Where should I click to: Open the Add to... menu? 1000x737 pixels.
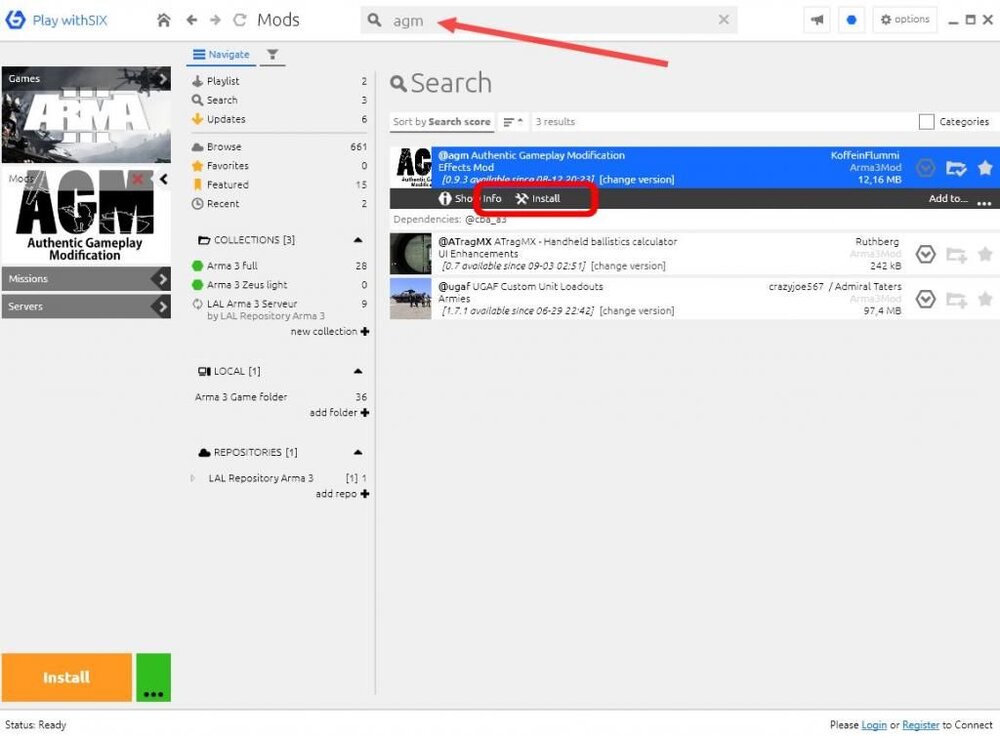point(948,199)
